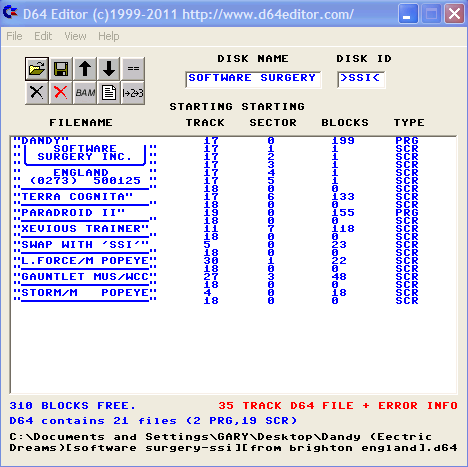Click the 35 TRACK D64 FILE + ERROR INFO text
Image resolution: width=468 pixels, height=467 pixels.
(x=338, y=405)
